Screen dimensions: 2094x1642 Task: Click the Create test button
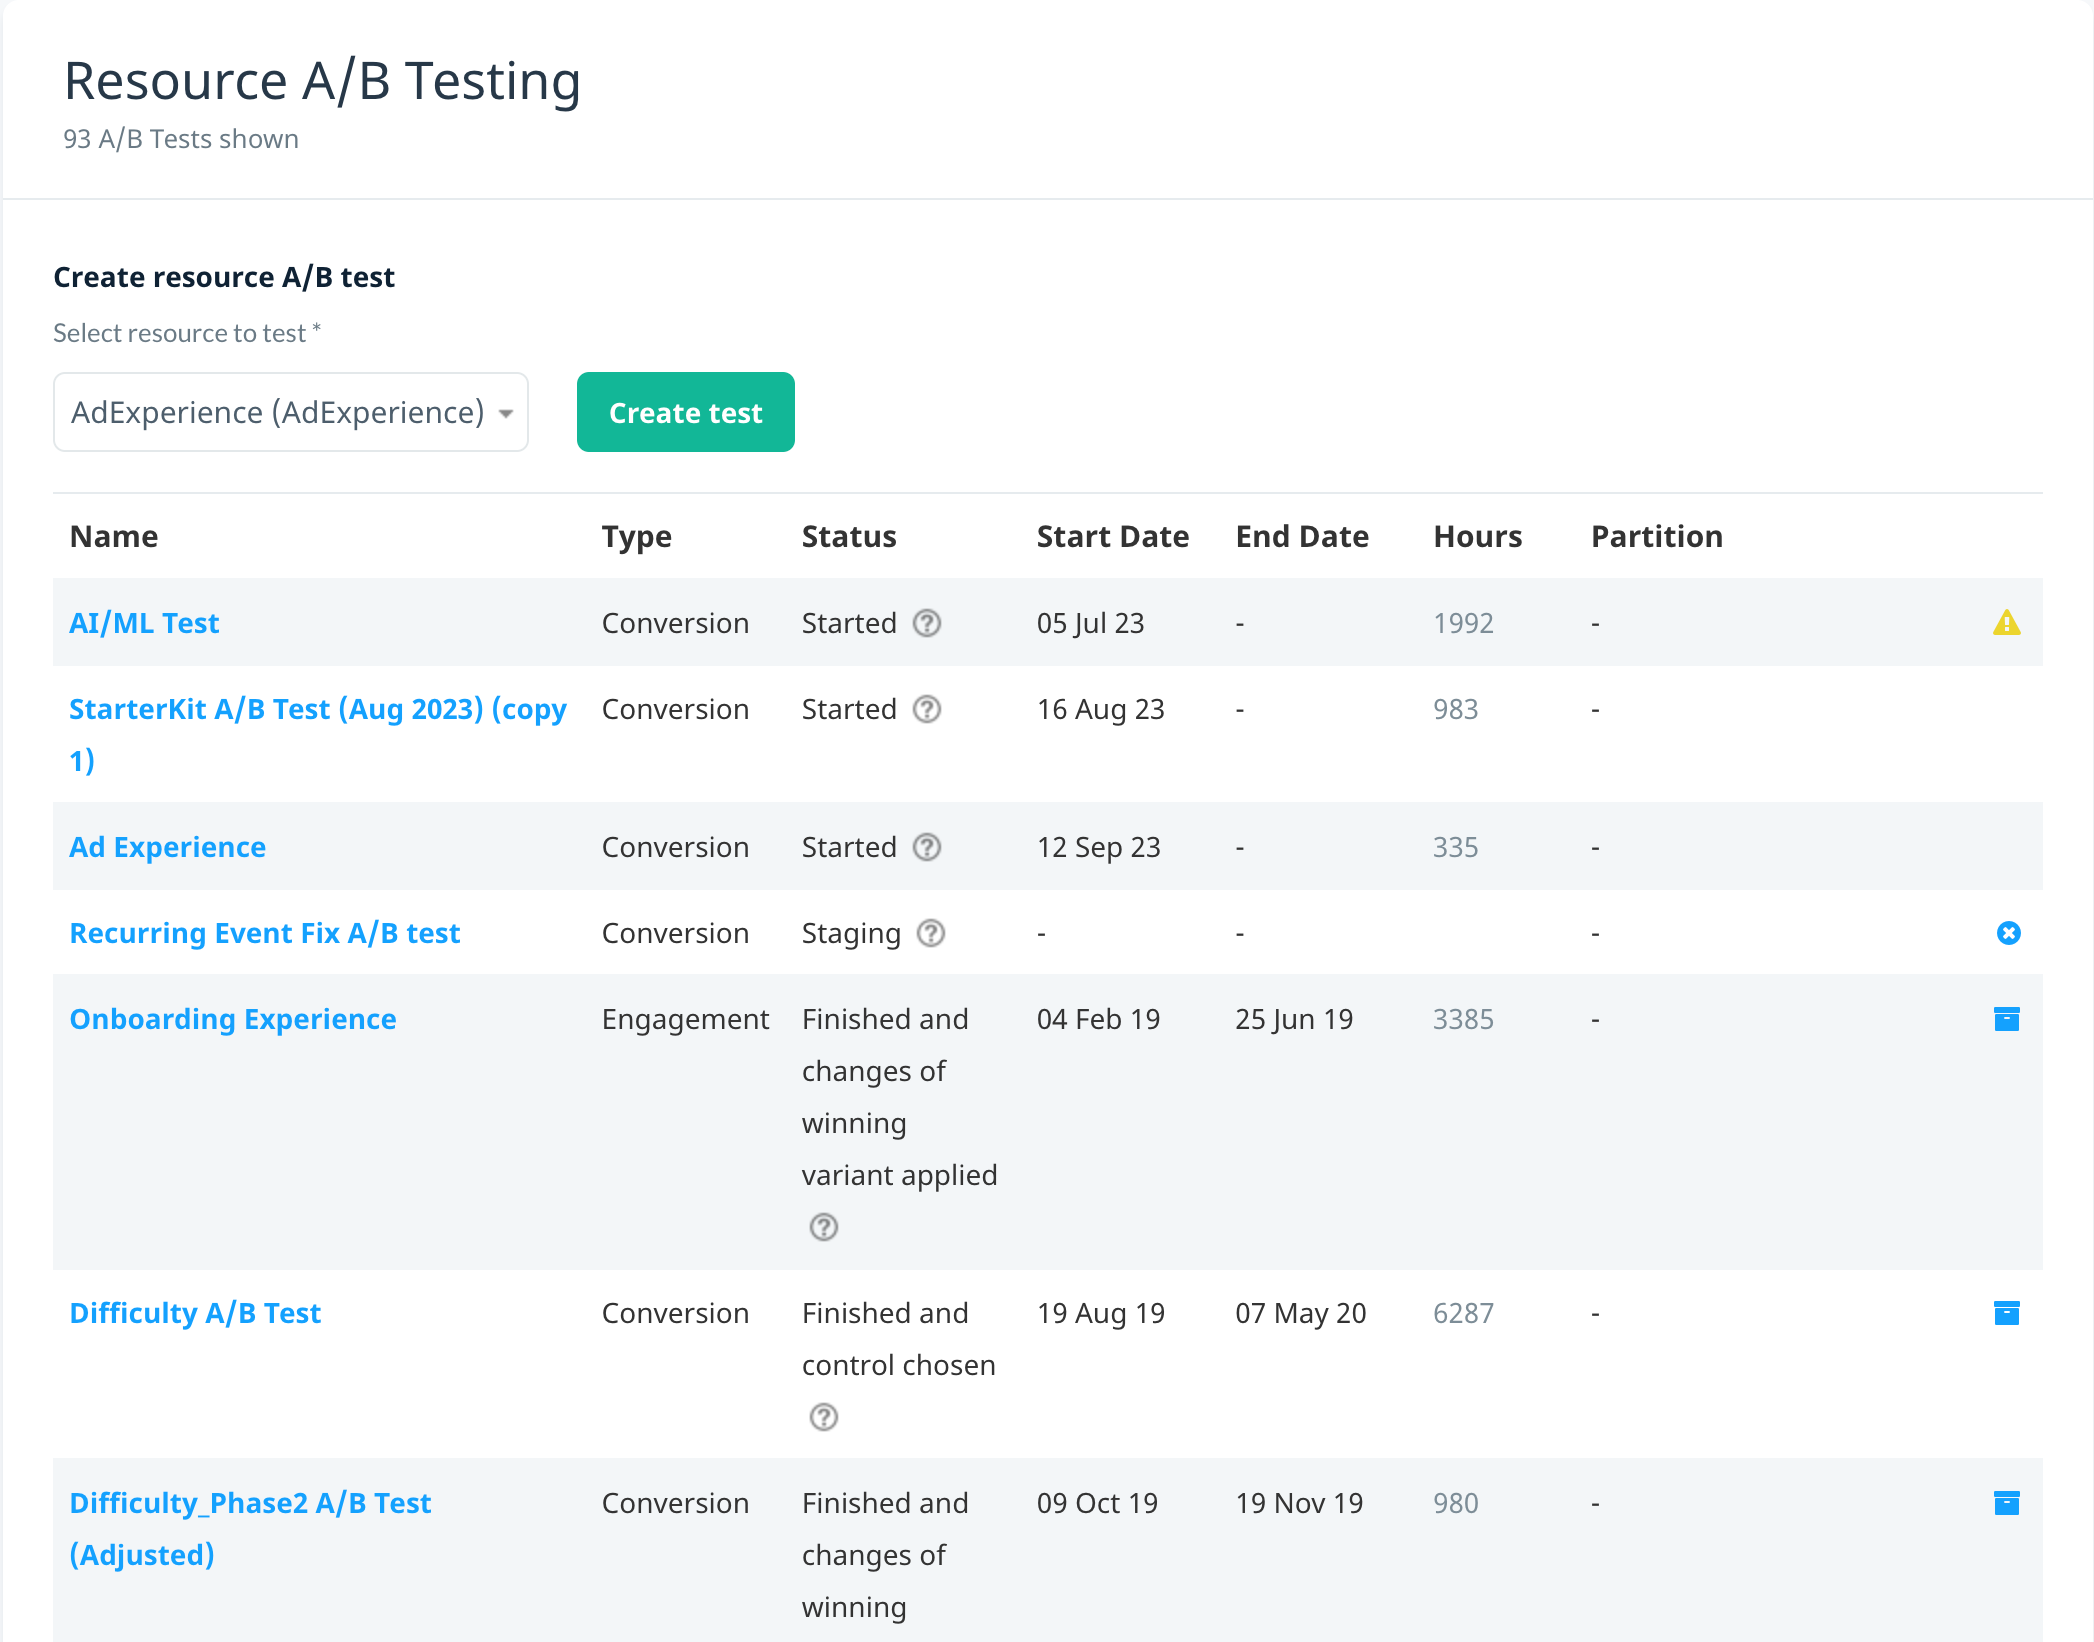[685, 412]
